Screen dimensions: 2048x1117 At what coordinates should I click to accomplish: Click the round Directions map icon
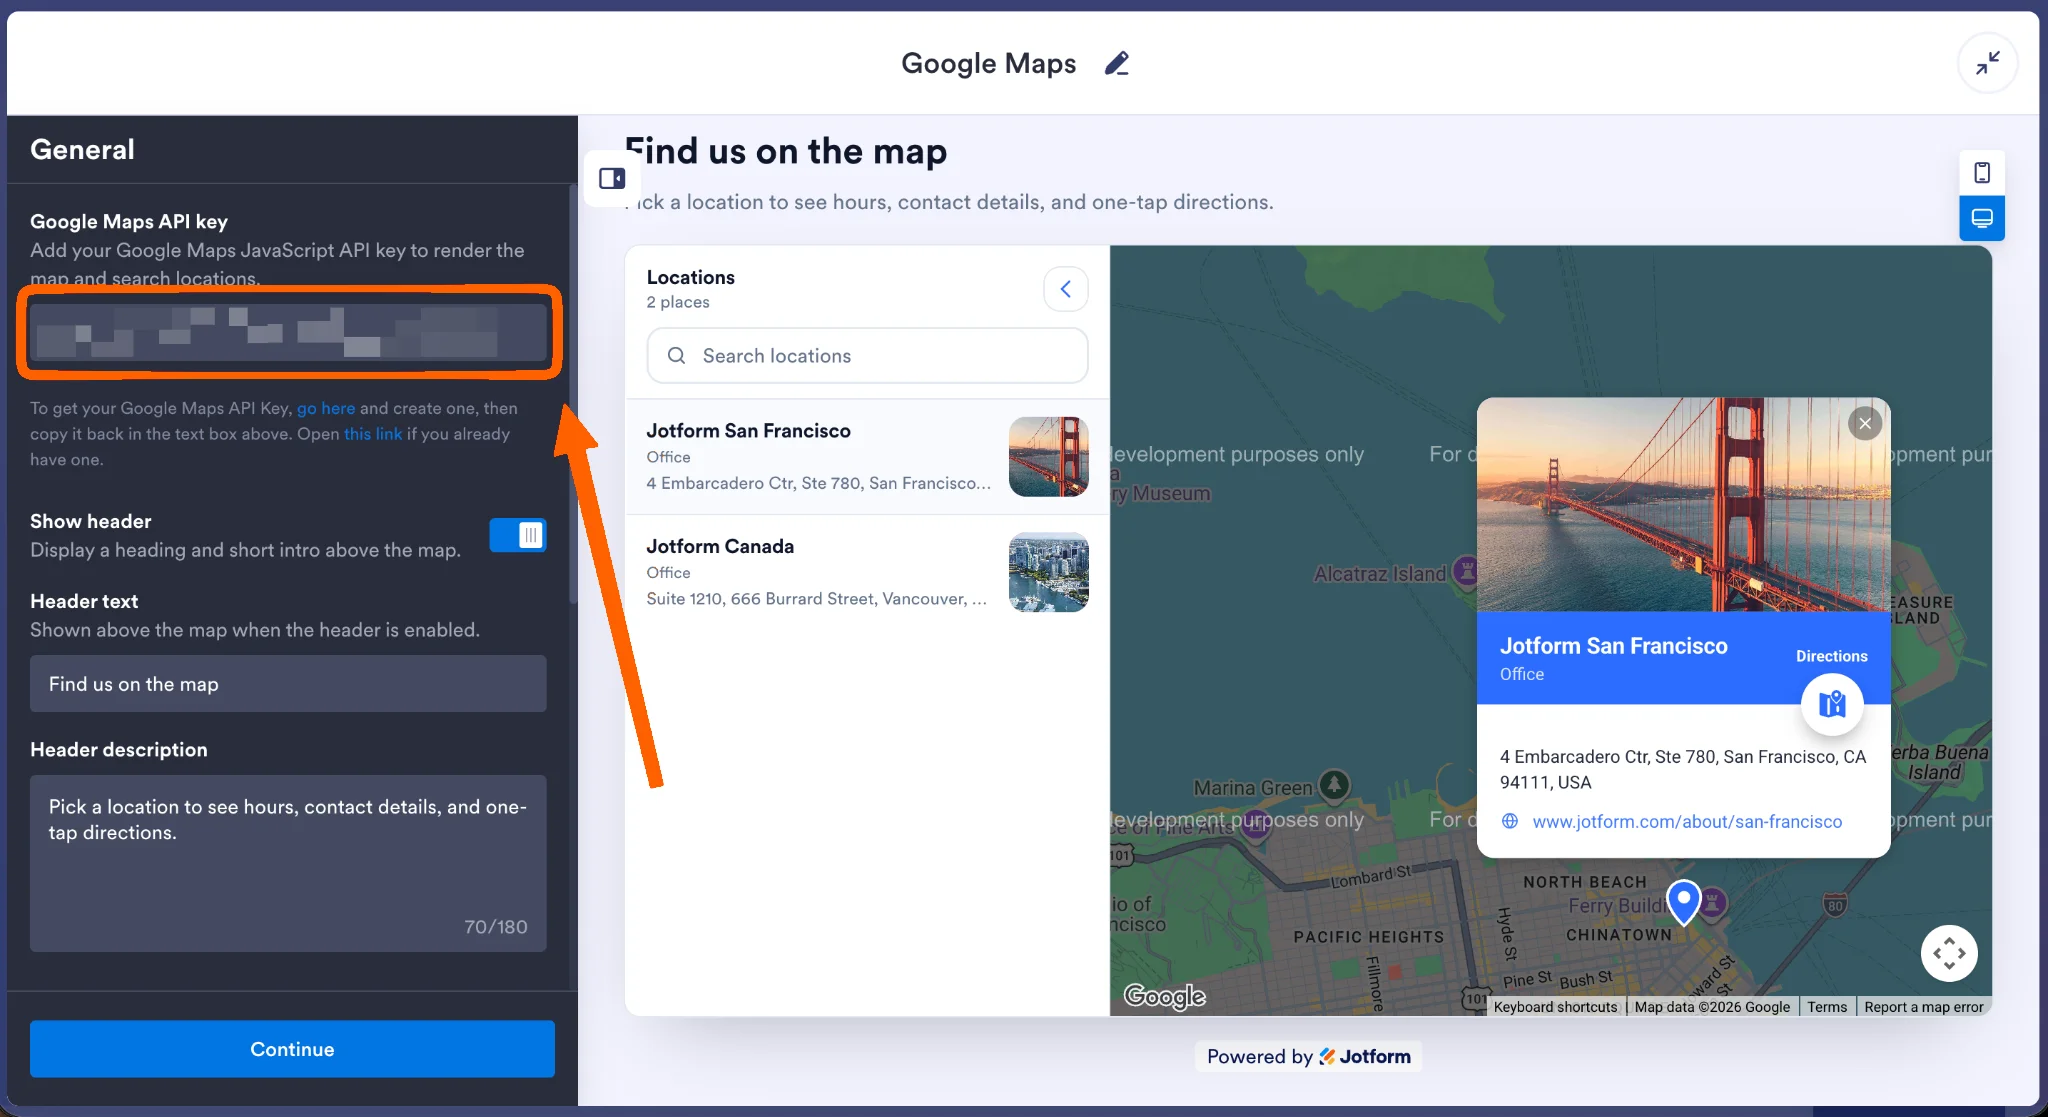point(1832,704)
